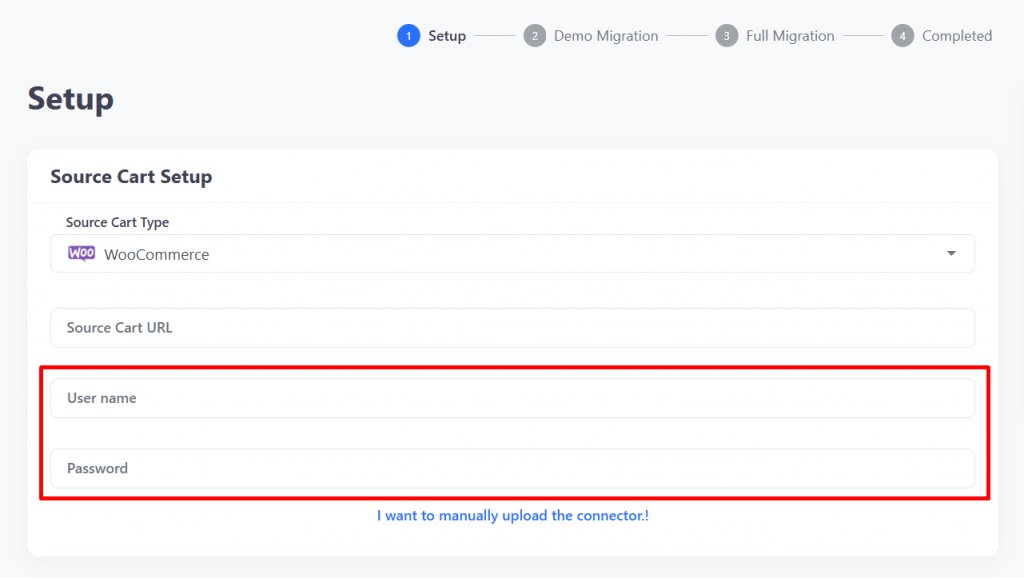Screen dimensions: 1024x578
Task: Click the step 4 Completed circle
Action: (903, 36)
